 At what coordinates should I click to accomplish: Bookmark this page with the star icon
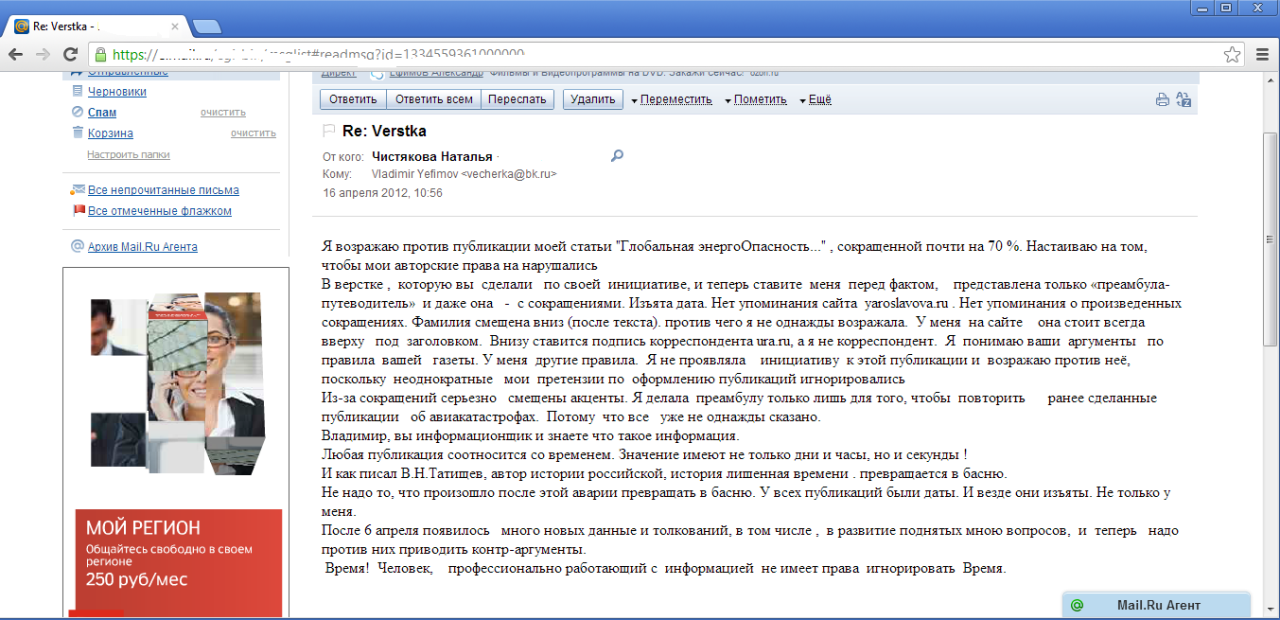[1233, 55]
